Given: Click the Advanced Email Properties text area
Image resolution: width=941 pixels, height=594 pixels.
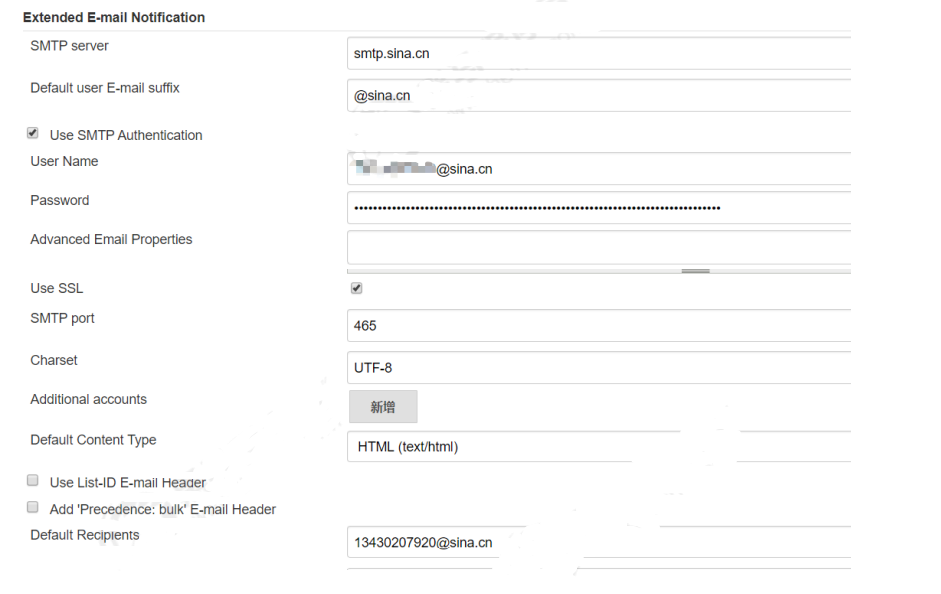Looking at the screenshot, I should pyautogui.click(x=599, y=247).
